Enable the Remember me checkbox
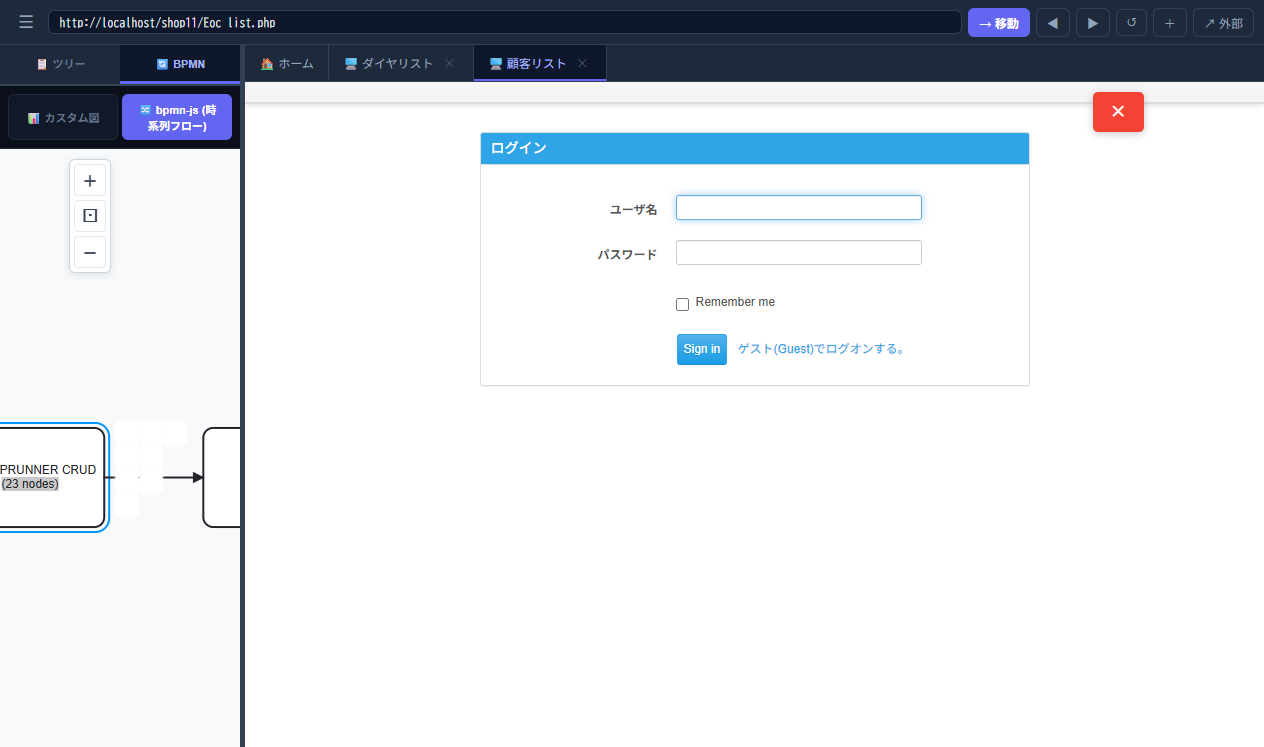The height and width of the screenshot is (747, 1264). tap(683, 304)
